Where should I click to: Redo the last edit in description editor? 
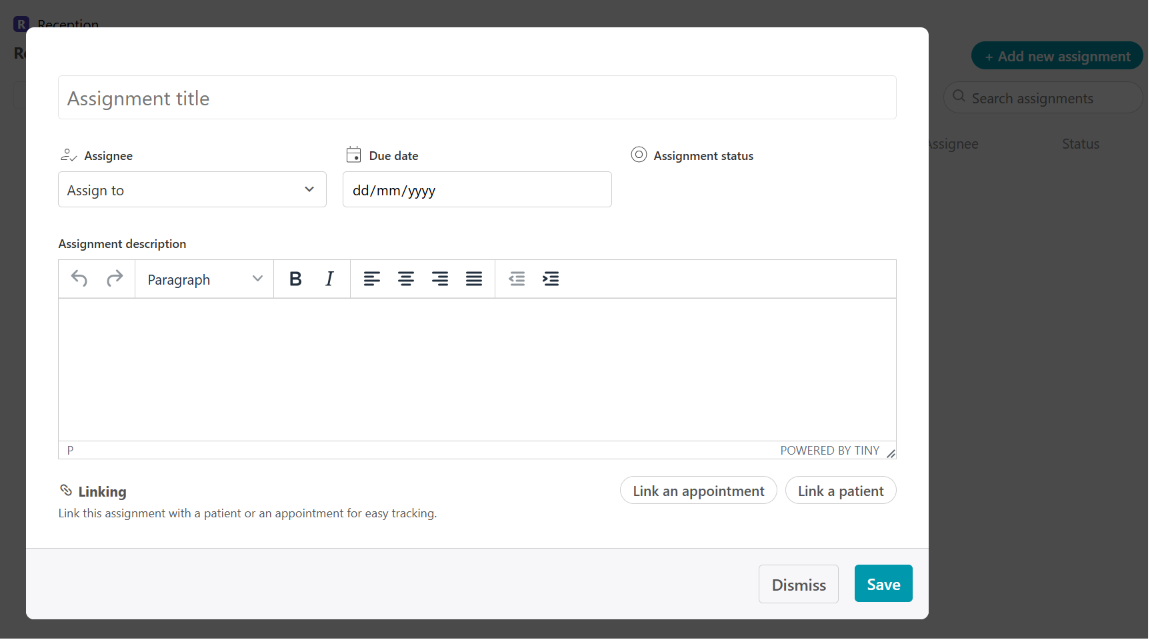point(114,278)
